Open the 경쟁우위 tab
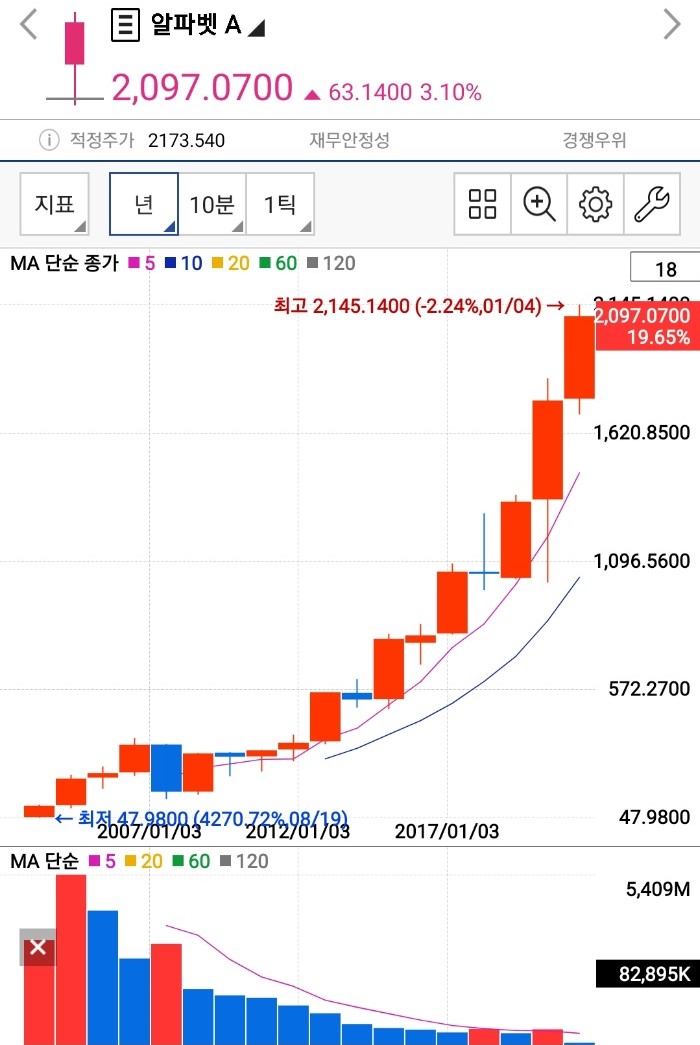 (x=594, y=140)
